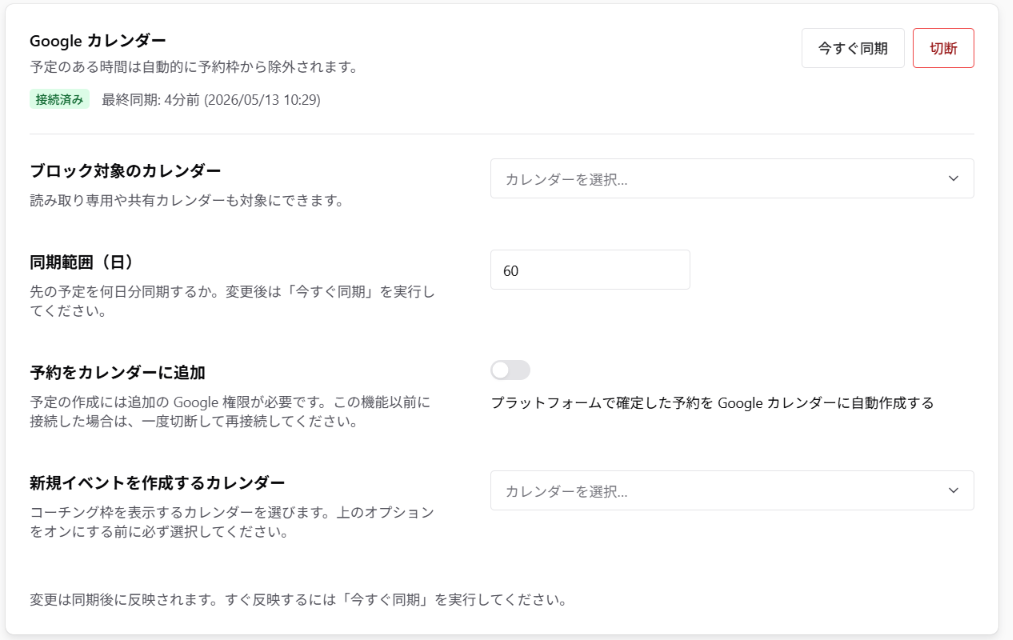This screenshot has width=1013, height=640.
Task: Click the 最終同期: 4分前 timestamp text
Action: pos(211,100)
